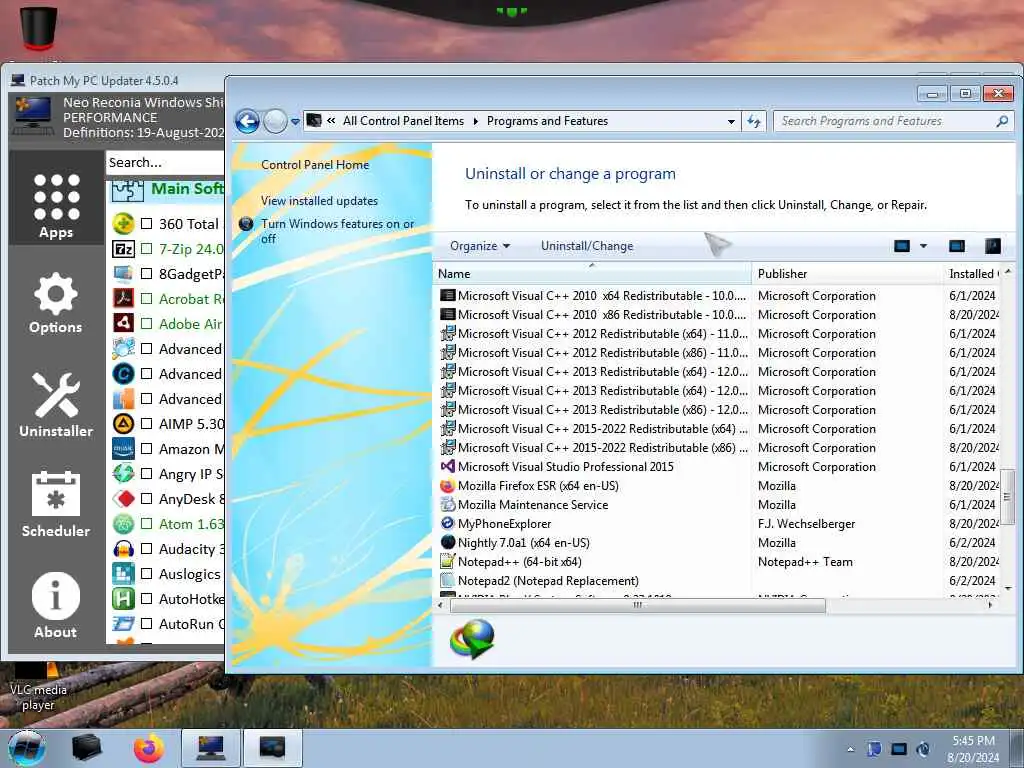Click the AIMP app icon
Screen dimensions: 1024x768
point(123,424)
